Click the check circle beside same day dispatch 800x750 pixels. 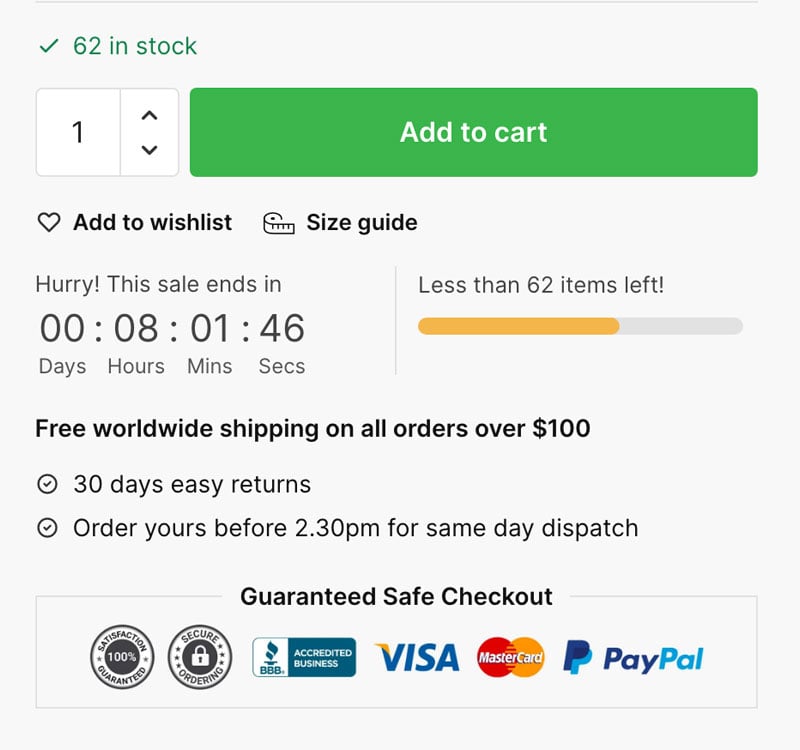47,528
